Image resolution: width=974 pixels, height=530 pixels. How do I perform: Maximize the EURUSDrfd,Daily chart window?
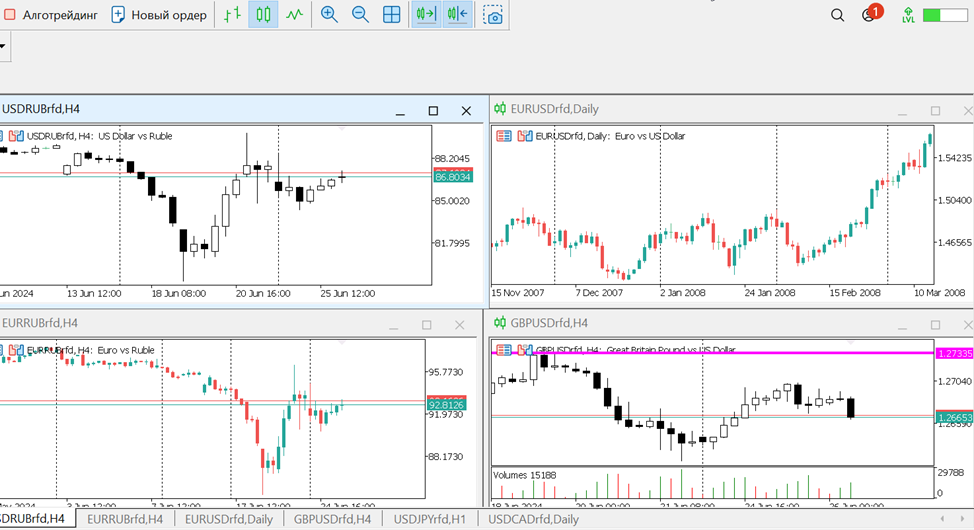935,111
